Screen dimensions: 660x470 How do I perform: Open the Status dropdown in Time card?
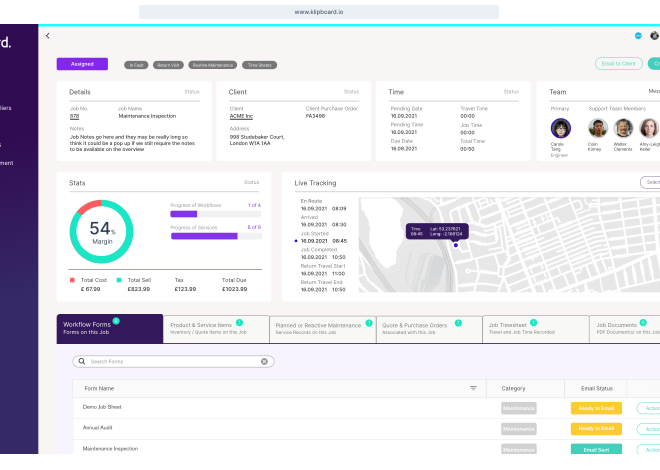(511, 92)
